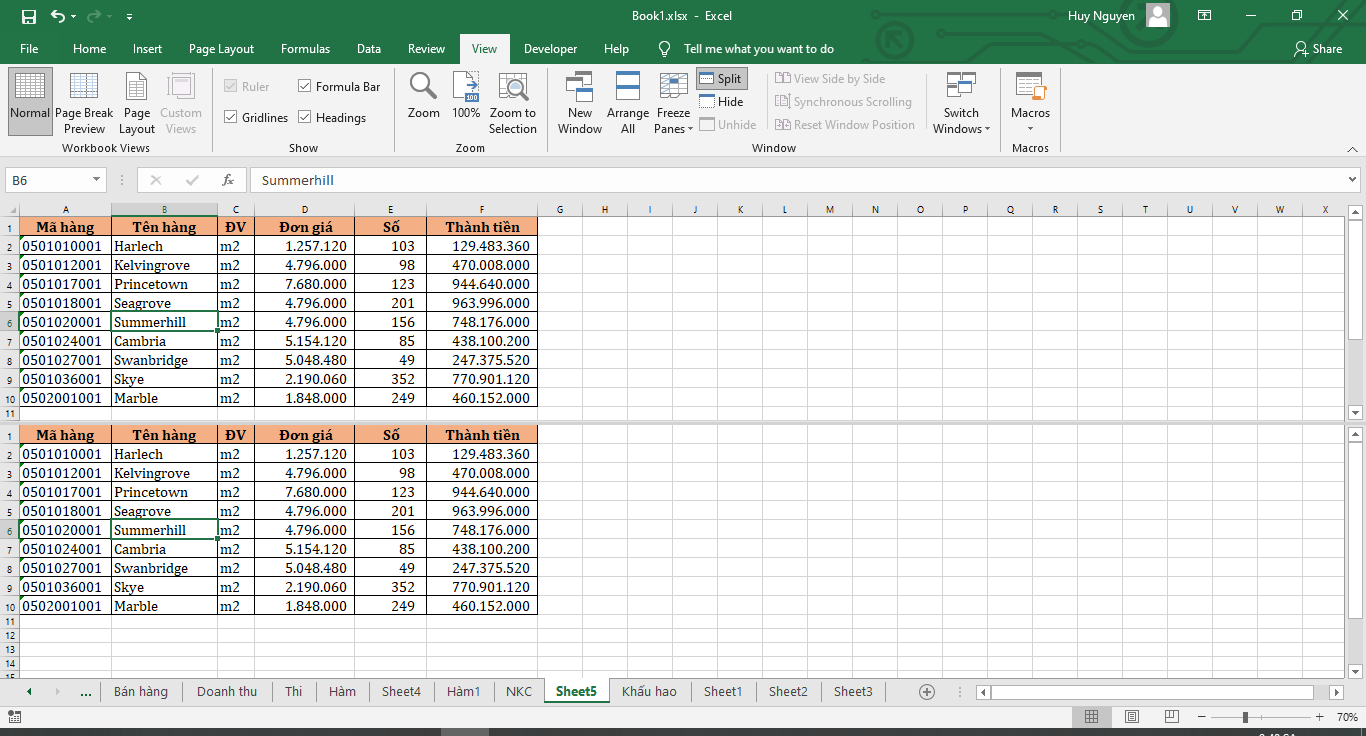Disable the Headings checkbox
The image size is (1366, 736).
point(305,118)
